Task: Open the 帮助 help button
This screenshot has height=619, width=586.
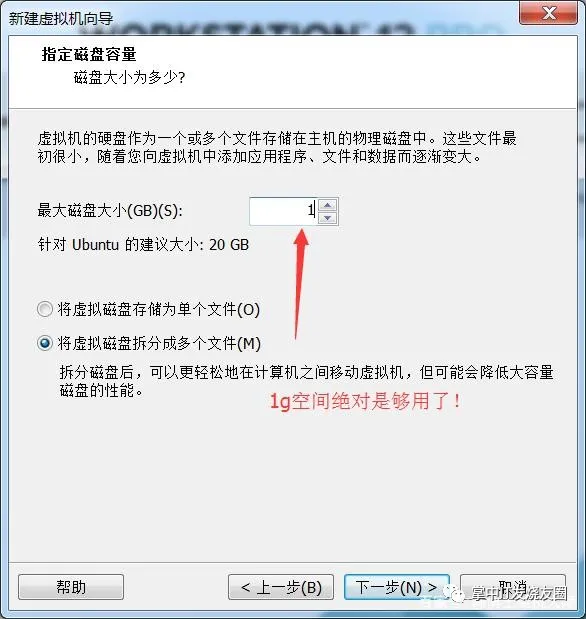Action: (x=71, y=587)
